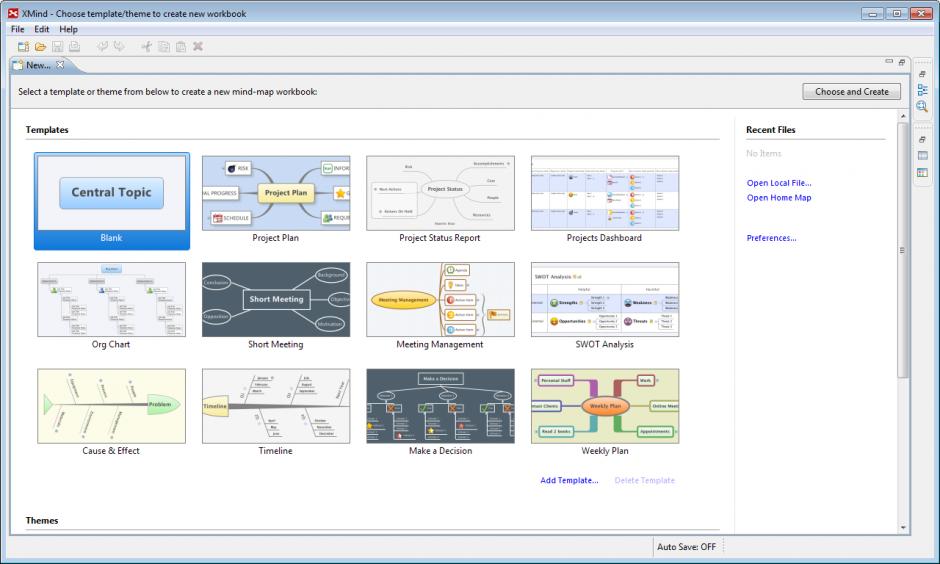This screenshot has width=940, height=564.
Task: Open the Preferences... link
Action: click(x=771, y=238)
